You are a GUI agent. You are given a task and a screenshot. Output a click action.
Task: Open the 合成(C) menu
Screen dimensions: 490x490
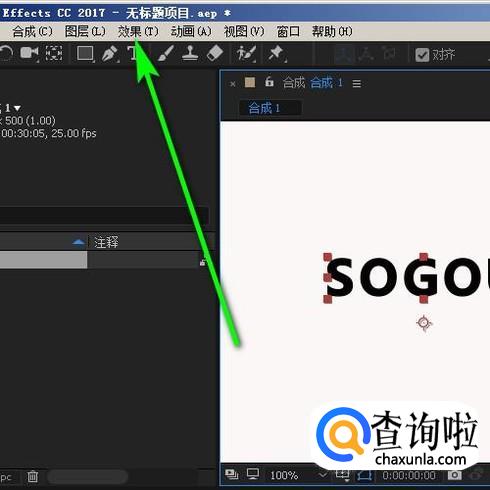click(32, 32)
